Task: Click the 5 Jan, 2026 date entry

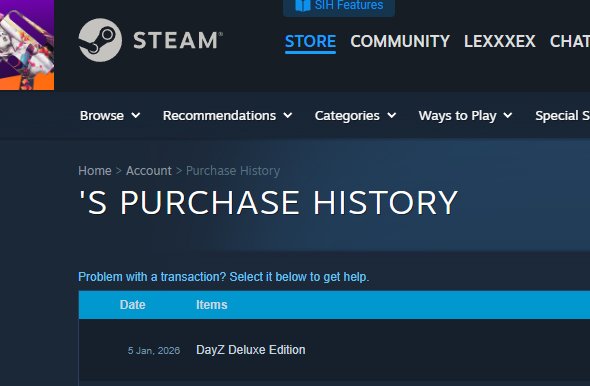Action: pos(154,351)
